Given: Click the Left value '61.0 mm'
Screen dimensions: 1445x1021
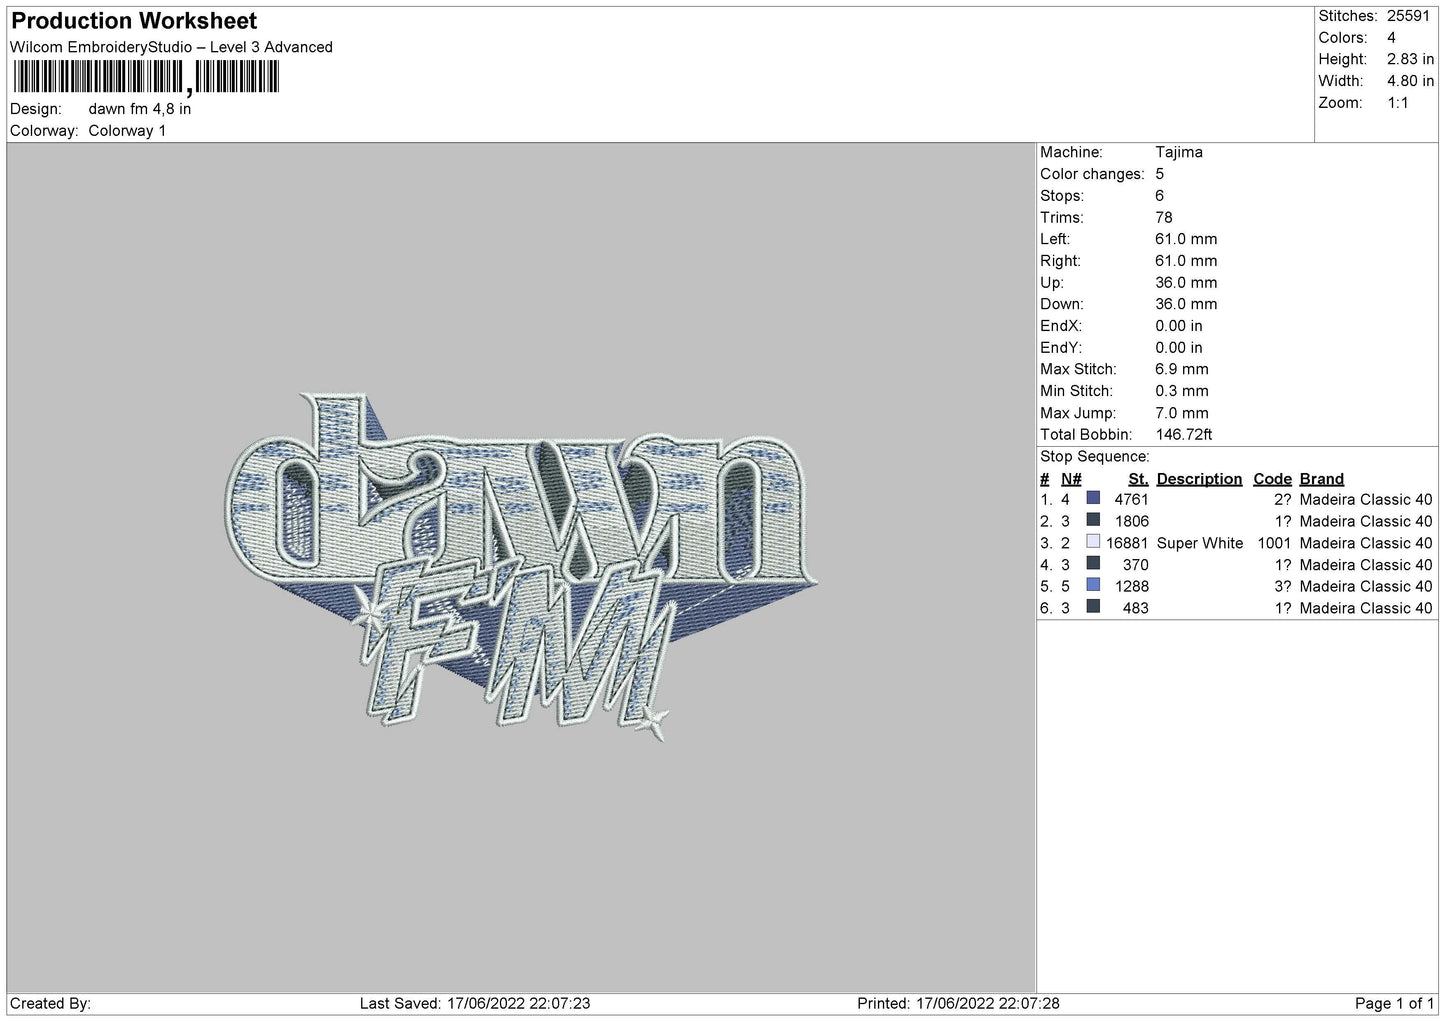Looking at the screenshot, I should 1186,239.
